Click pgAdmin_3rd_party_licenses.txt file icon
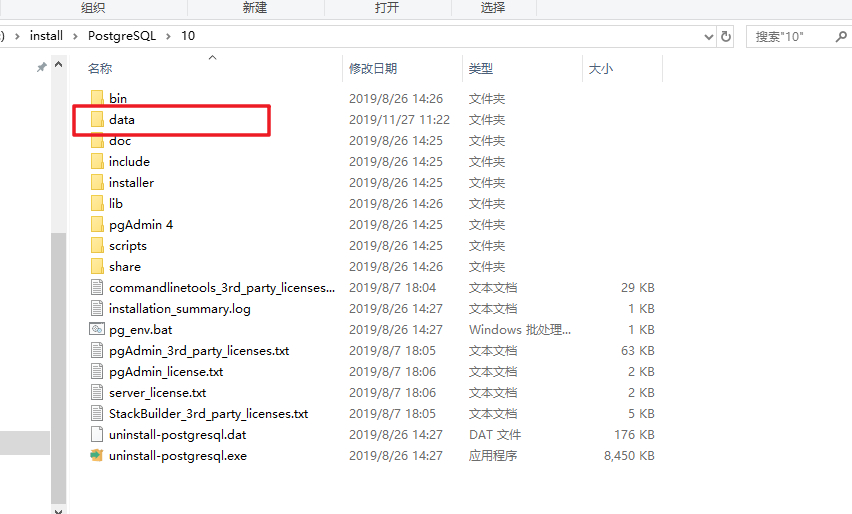The height and width of the screenshot is (514, 852). (97, 350)
